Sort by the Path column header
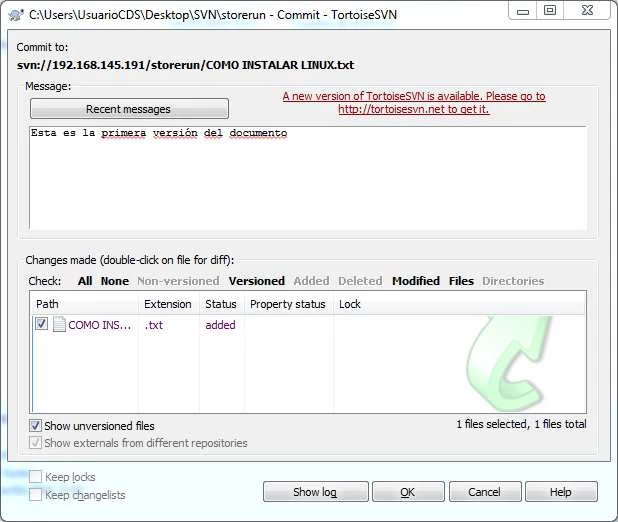Screen dimensions: 618x522 pos(84,304)
